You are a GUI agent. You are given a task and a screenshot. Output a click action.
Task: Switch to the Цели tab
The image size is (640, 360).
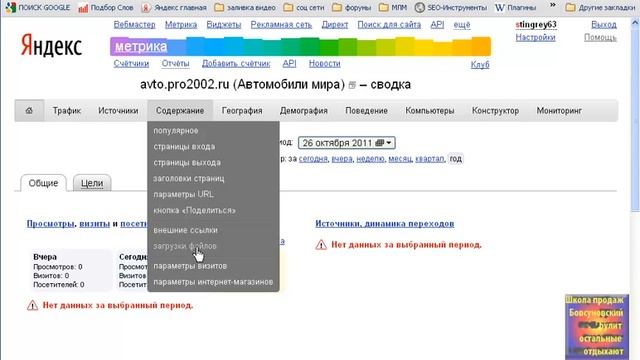(92, 183)
